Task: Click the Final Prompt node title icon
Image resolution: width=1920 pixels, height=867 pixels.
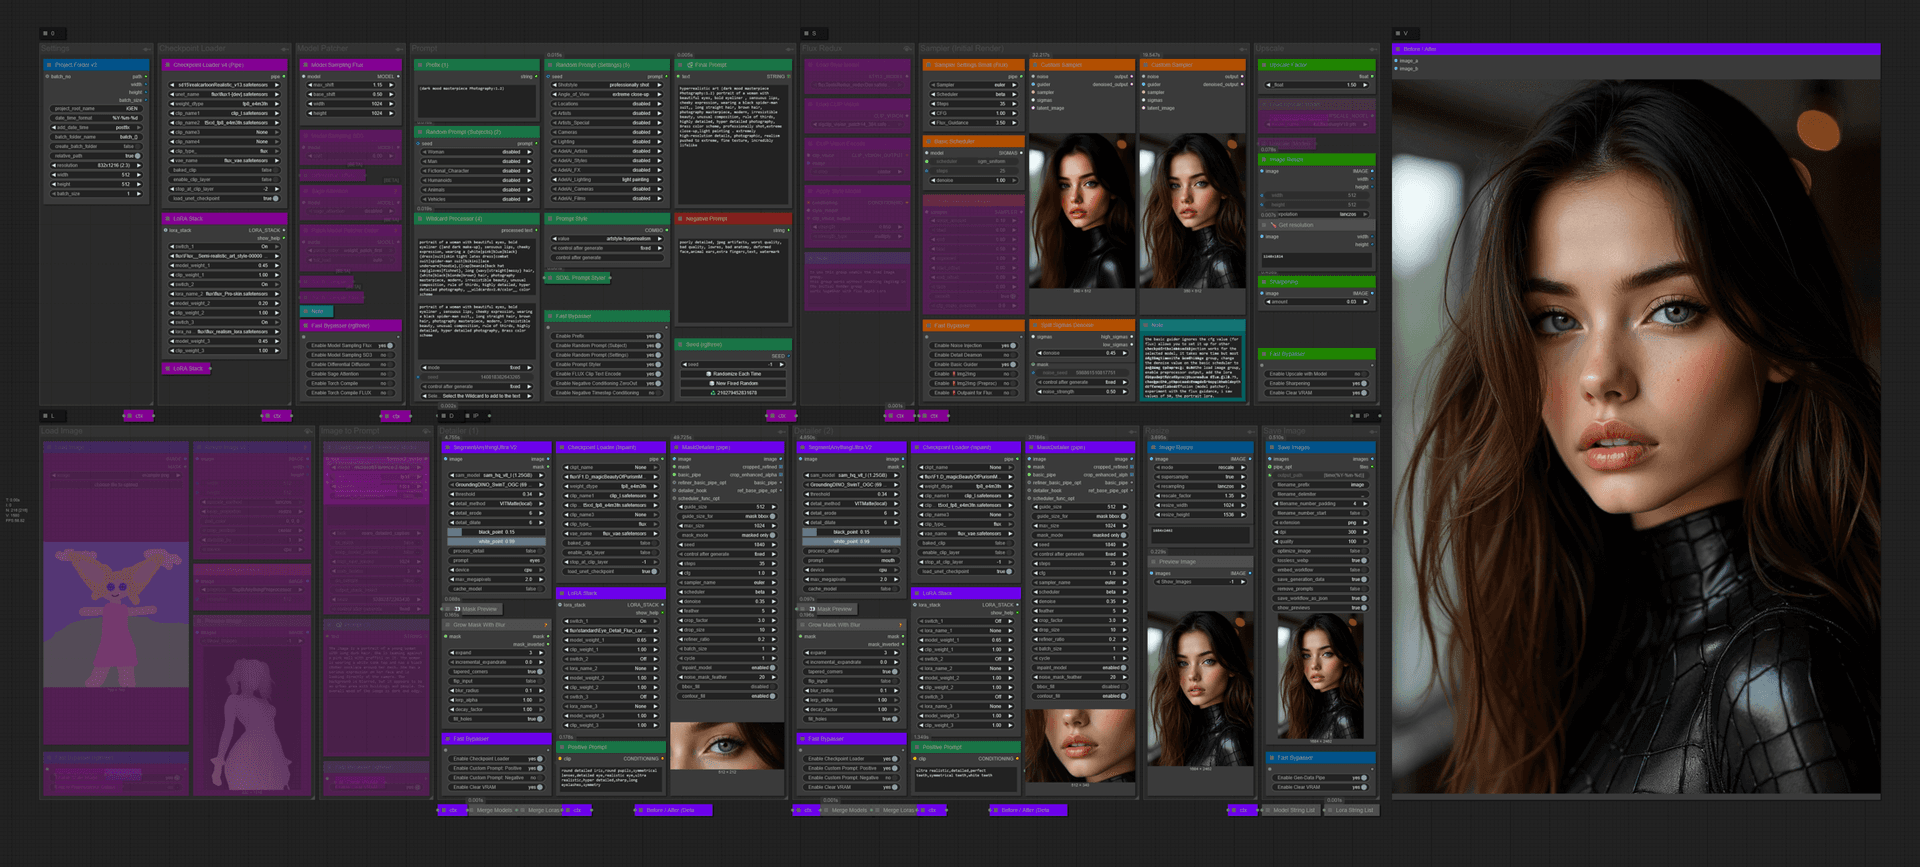Action: point(690,65)
